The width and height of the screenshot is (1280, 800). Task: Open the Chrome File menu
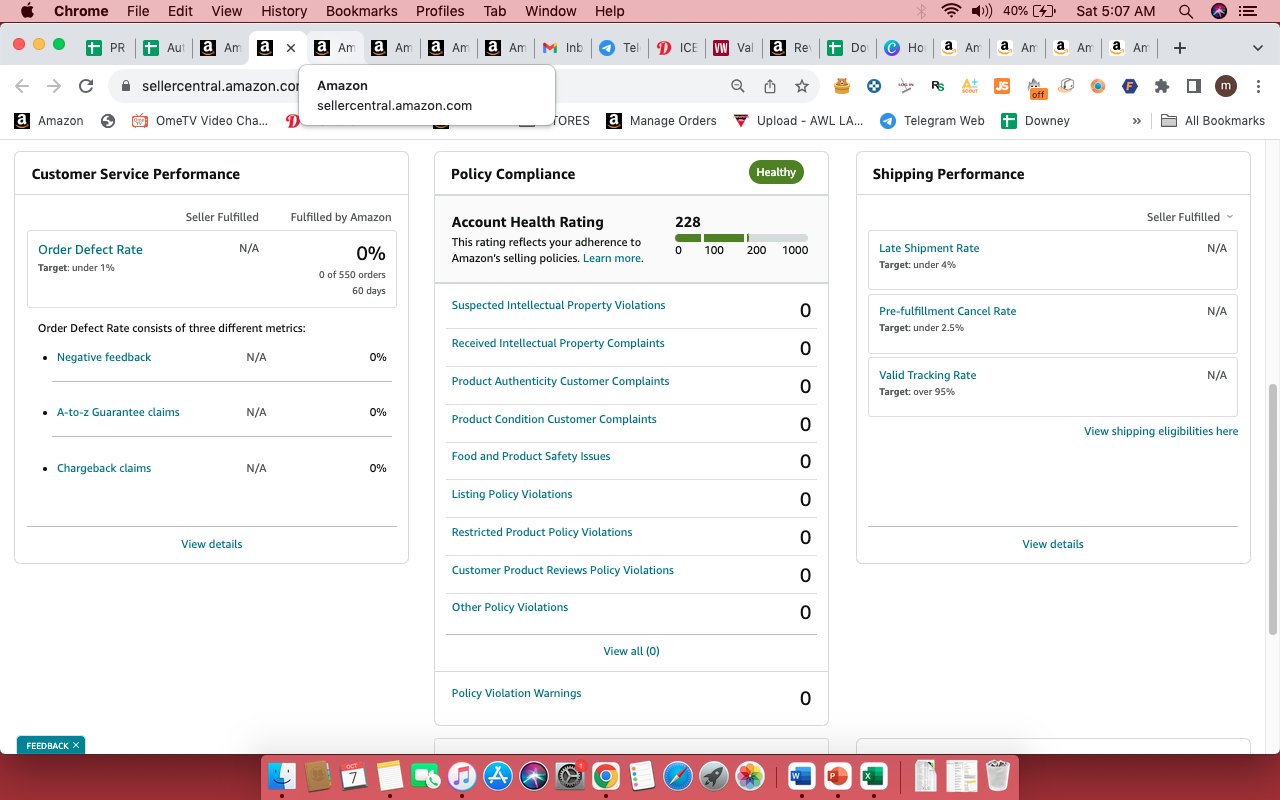138,11
